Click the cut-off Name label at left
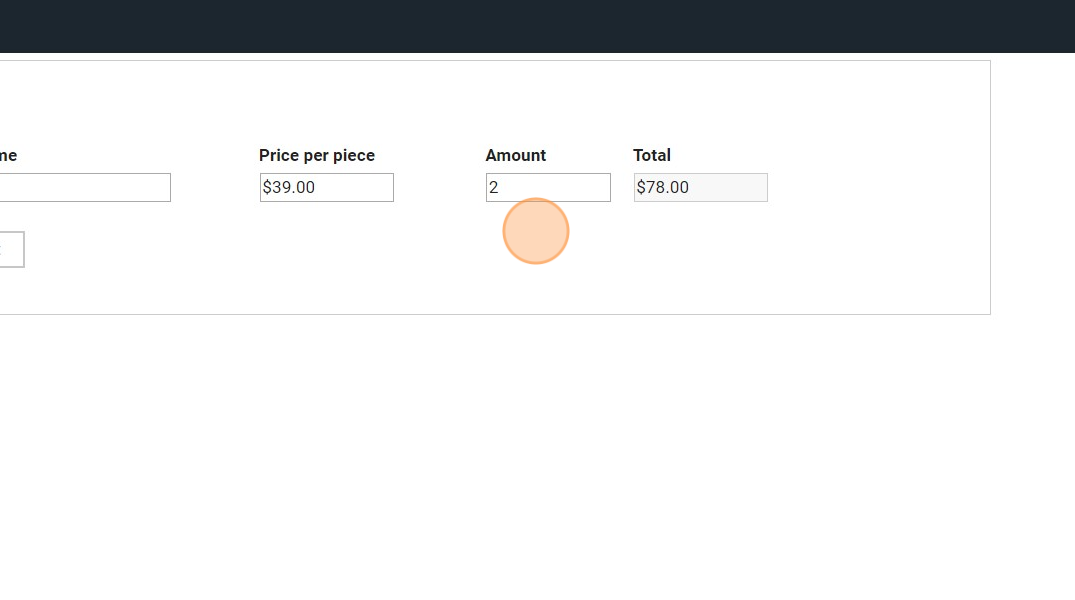Viewport: 1075px width, 600px height. (8, 155)
